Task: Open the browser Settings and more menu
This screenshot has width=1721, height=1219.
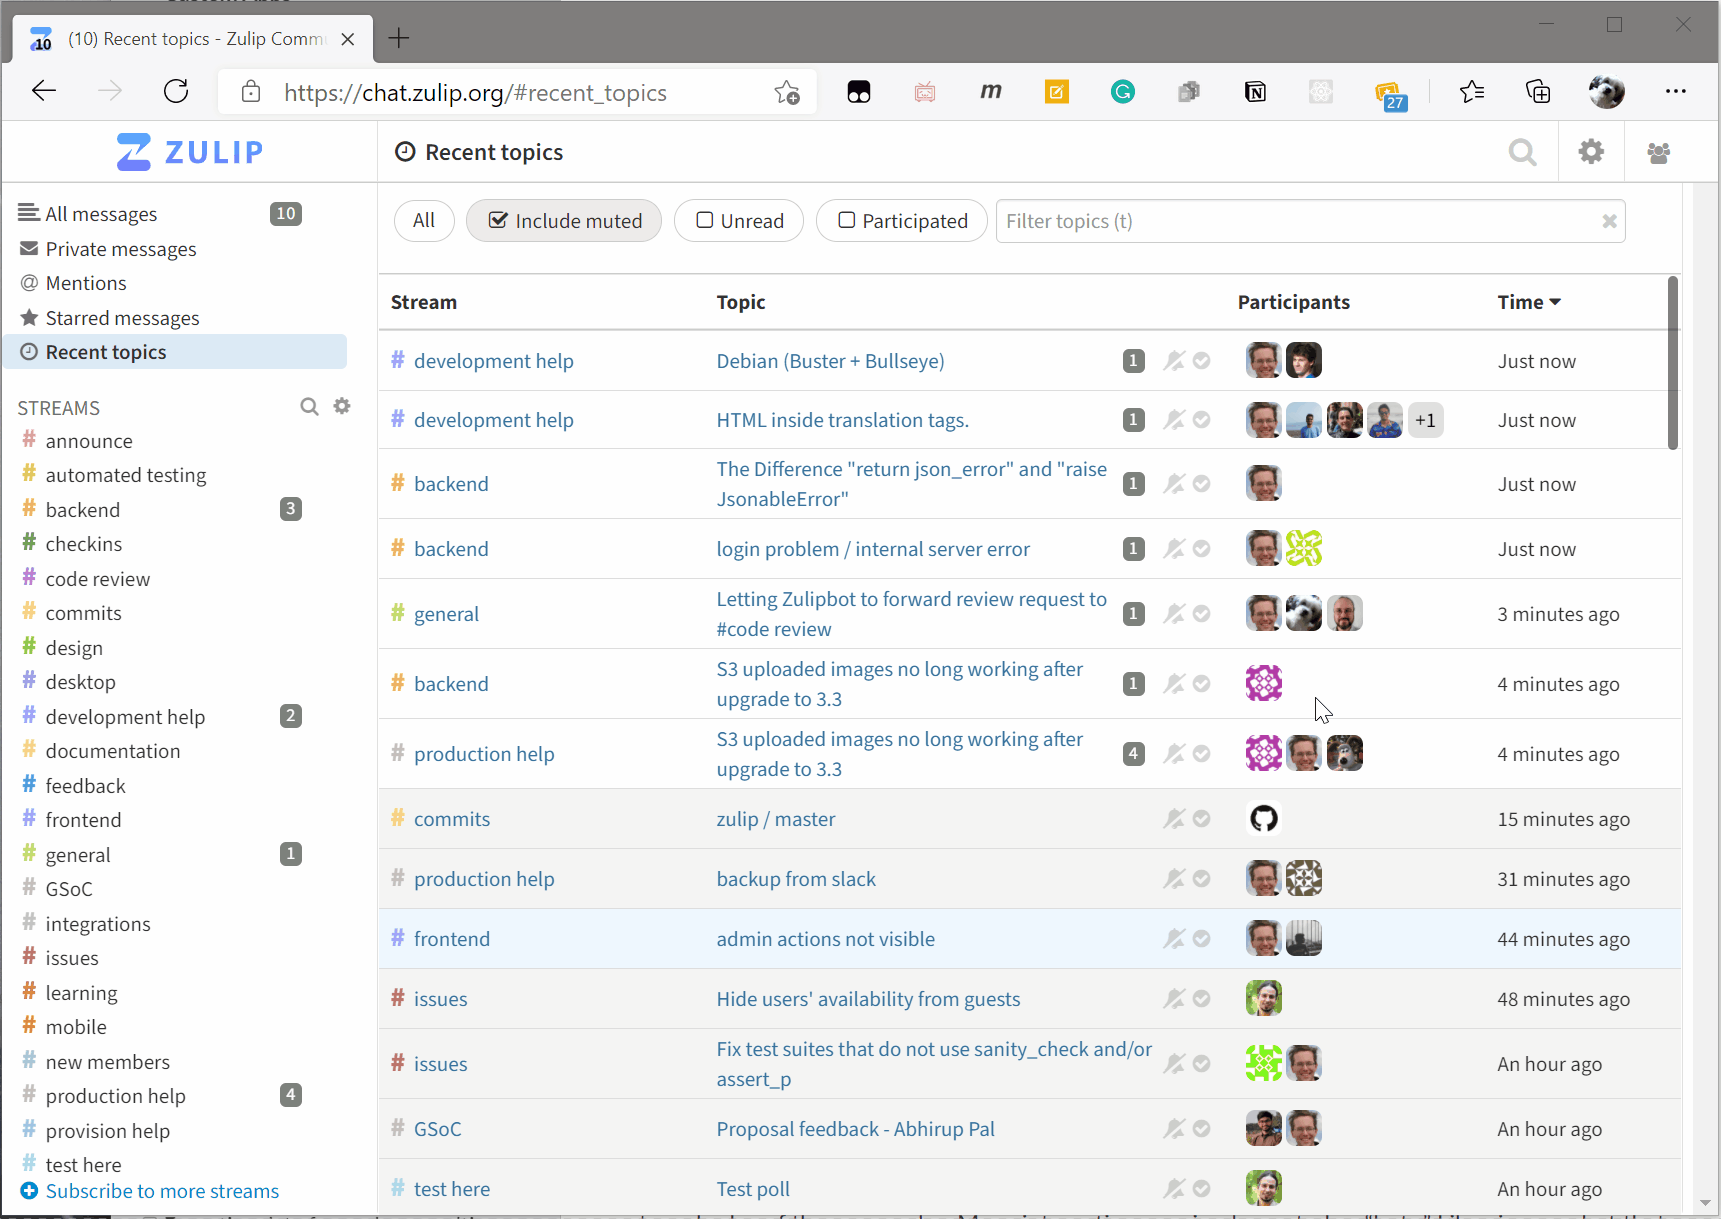Action: coord(1676,92)
